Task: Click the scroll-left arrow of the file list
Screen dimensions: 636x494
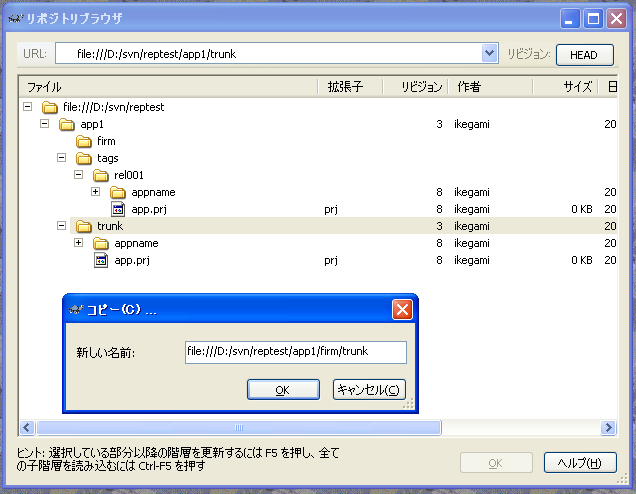Action: (27, 427)
